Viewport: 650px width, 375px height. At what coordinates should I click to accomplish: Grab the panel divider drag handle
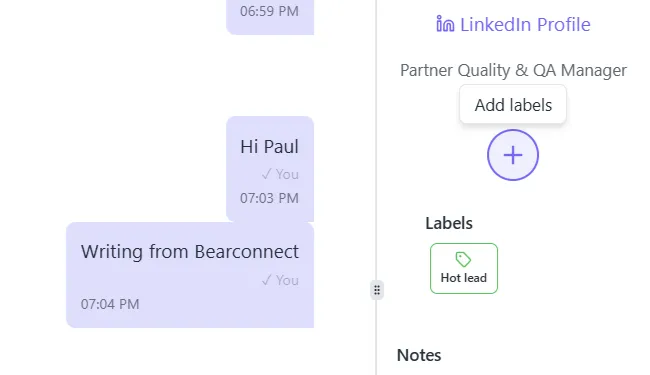pos(377,290)
